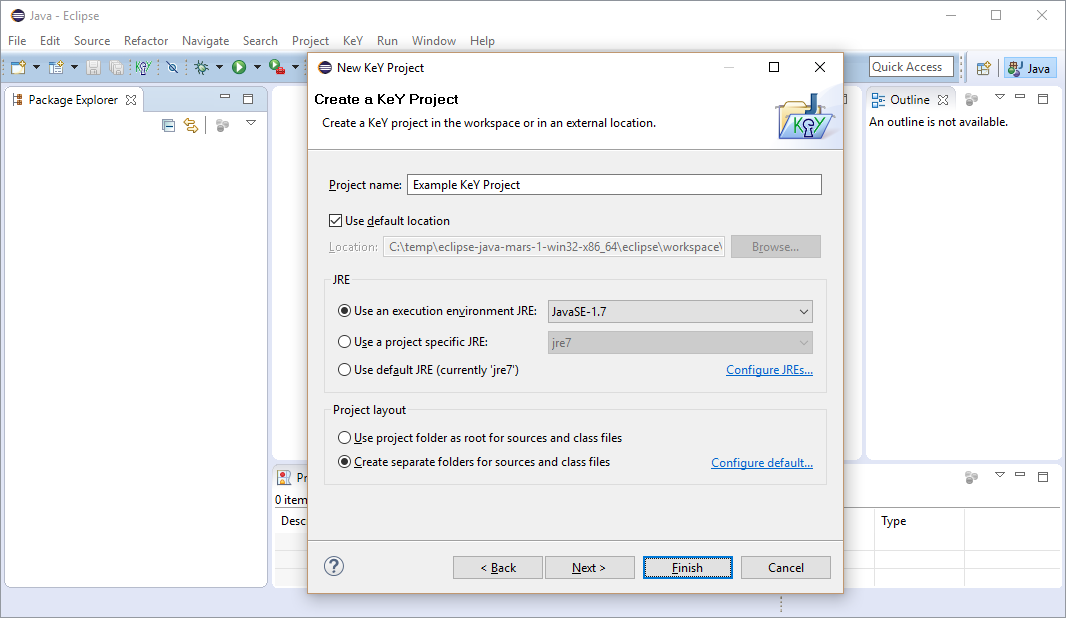The image size is (1066, 618).
Task: Select Use an execution environment JRE radio
Action: (x=345, y=311)
